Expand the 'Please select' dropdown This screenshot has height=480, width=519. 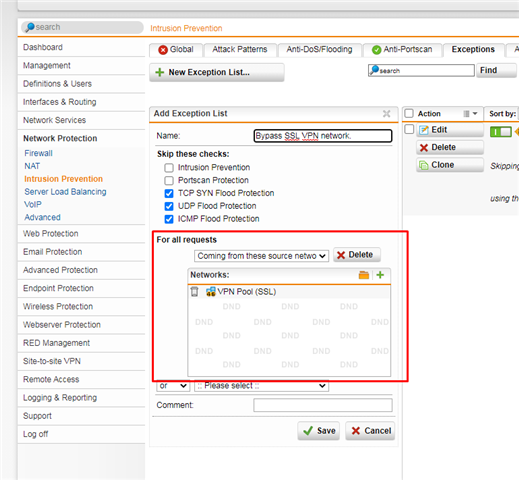(x=261, y=386)
